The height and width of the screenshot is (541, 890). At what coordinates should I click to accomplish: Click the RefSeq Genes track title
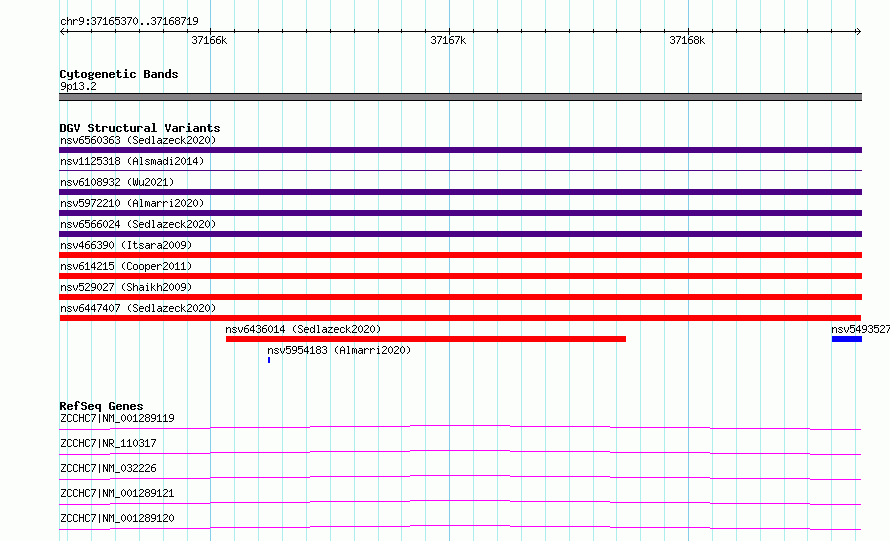(101, 406)
